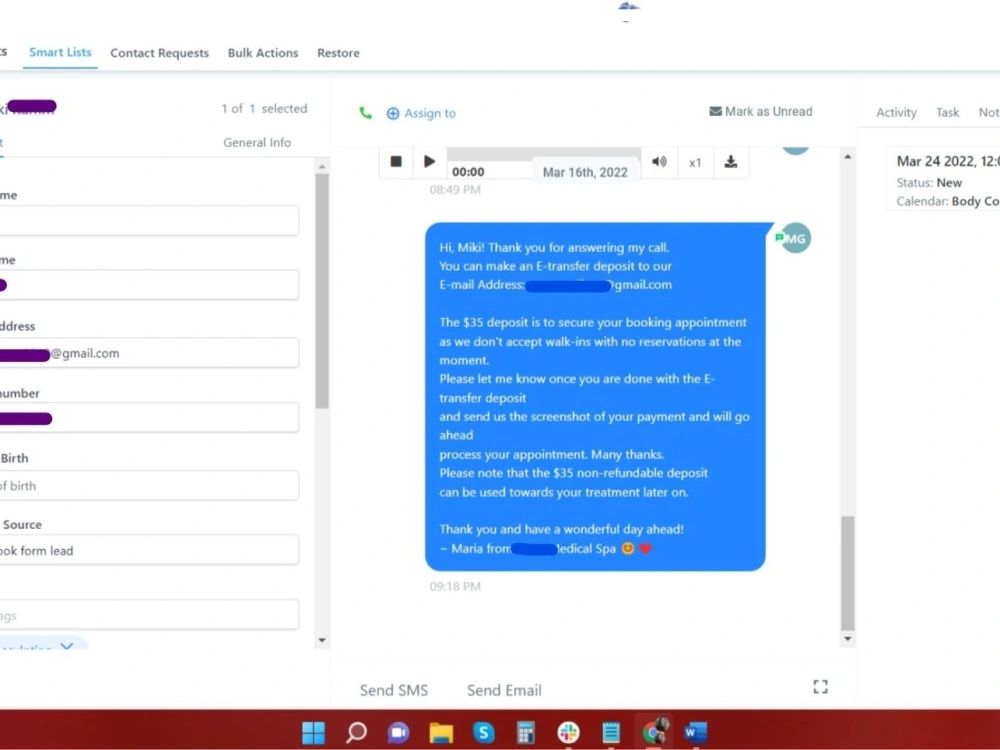This screenshot has height=750, width=1000.
Task: Click the first name field
Action: tap(149, 221)
